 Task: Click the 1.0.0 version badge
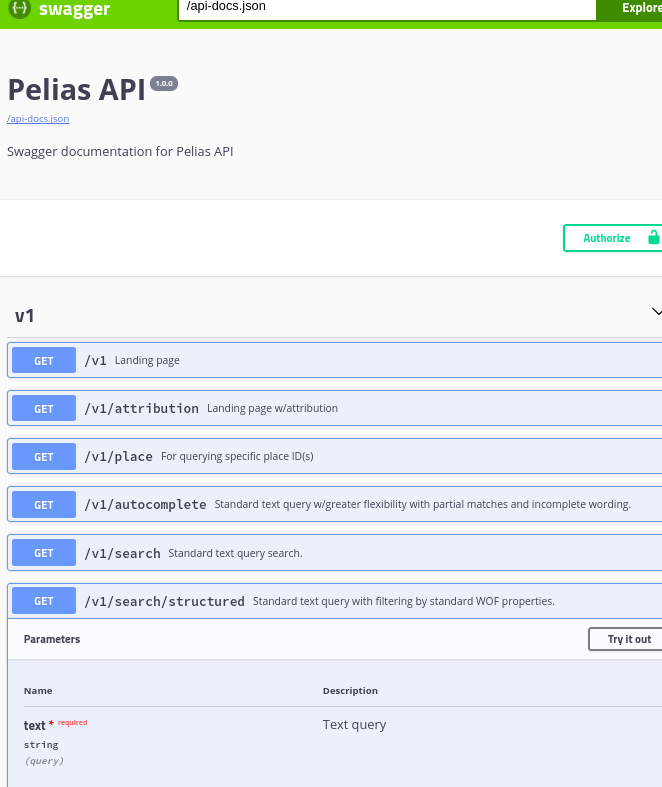[x=164, y=83]
